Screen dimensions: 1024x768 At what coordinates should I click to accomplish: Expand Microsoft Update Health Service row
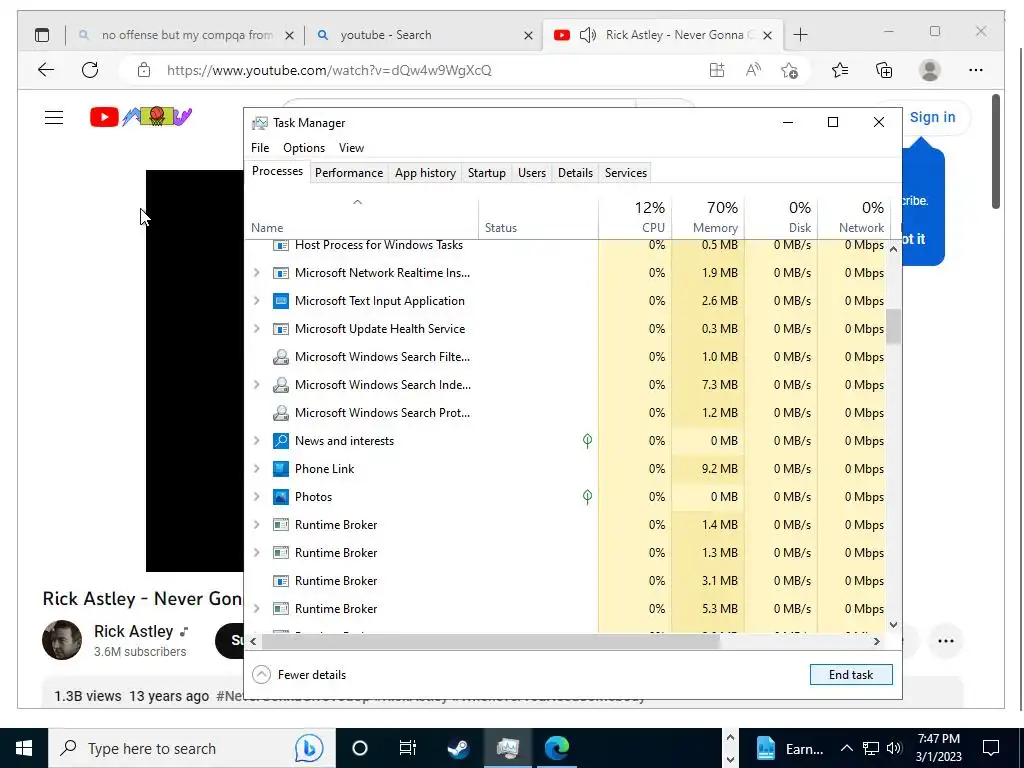pyautogui.click(x=257, y=329)
